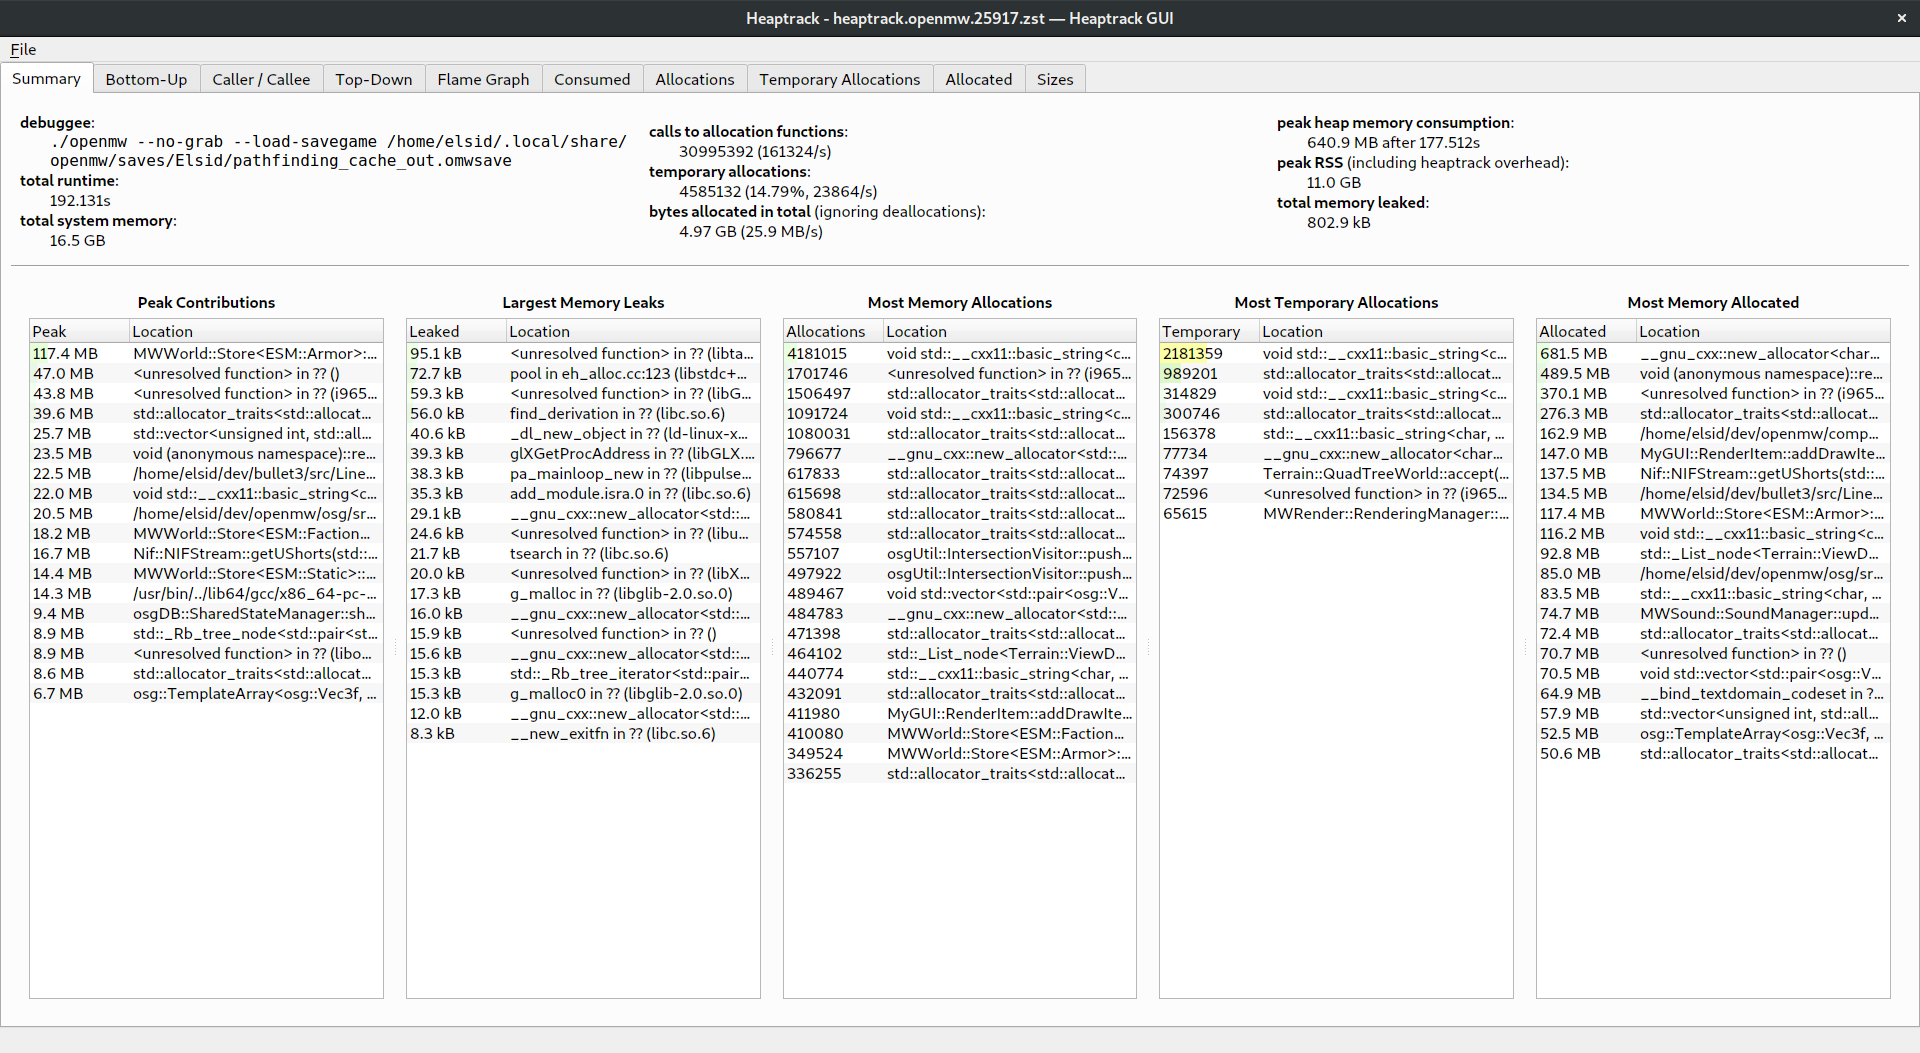Select Nif::NIFStream::getUShorts in Peak Contributions
Viewport: 1920px width, 1053px height.
click(256, 553)
